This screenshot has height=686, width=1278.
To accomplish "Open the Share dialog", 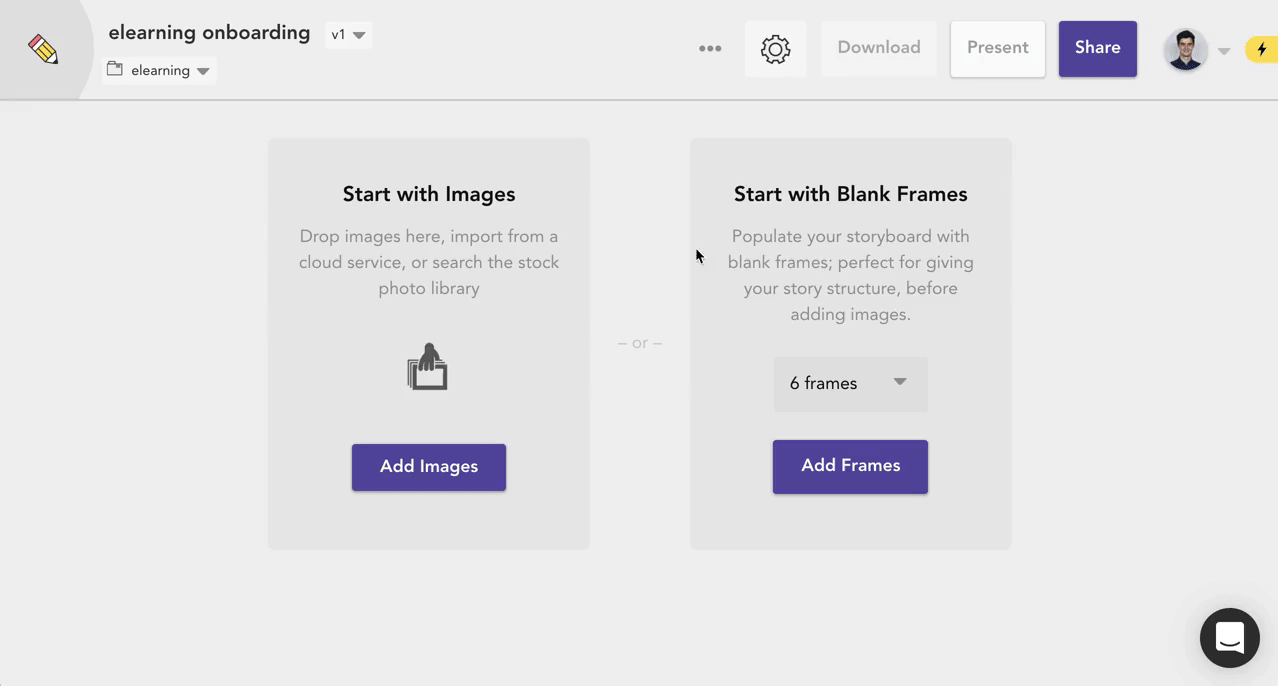I will coord(1097,47).
